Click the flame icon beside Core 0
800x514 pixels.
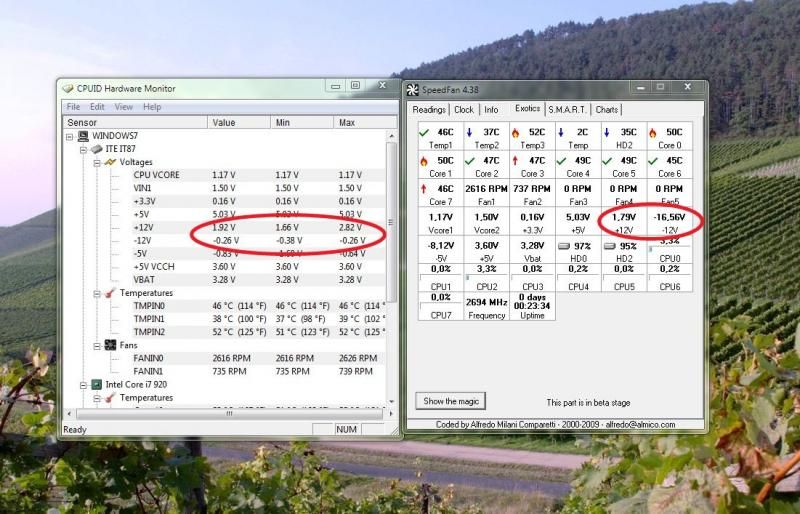tap(653, 133)
